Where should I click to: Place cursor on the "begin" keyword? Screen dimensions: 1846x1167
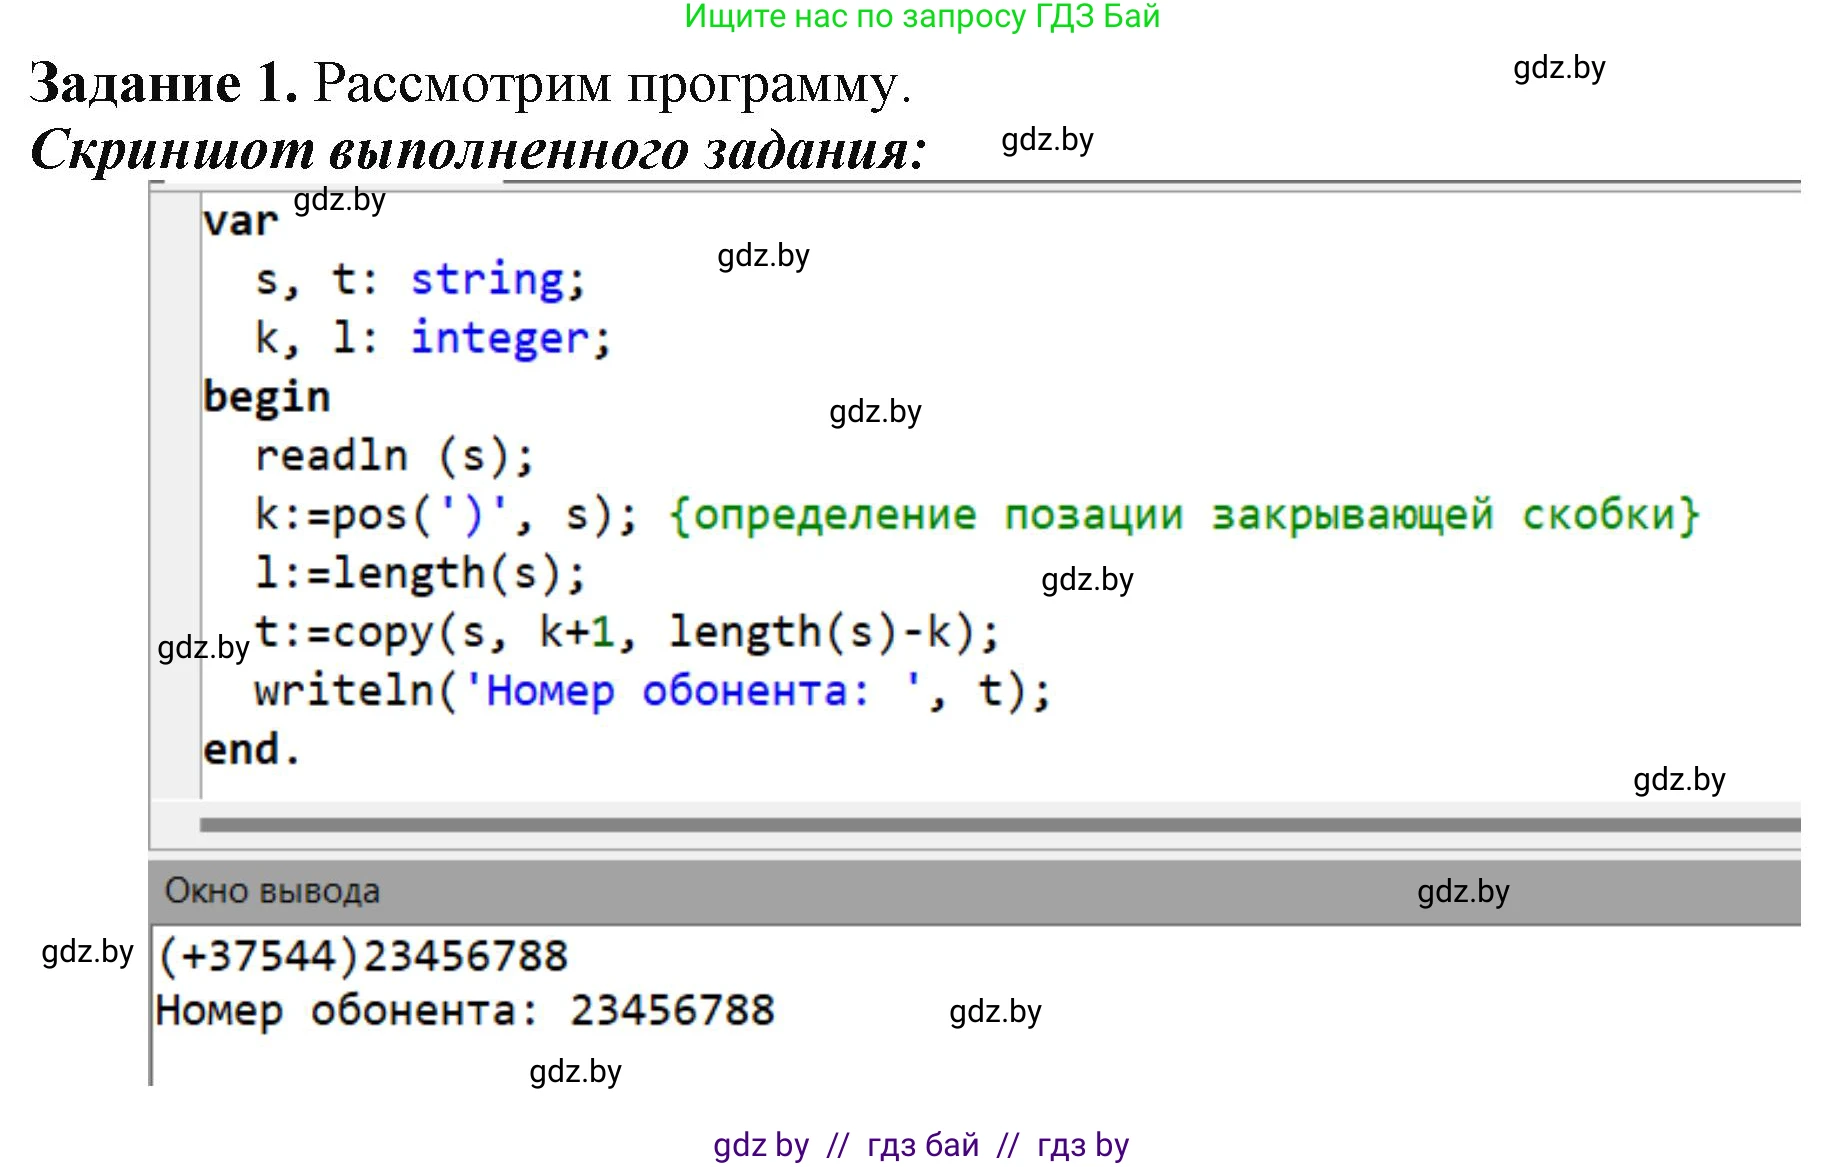[266, 398]
